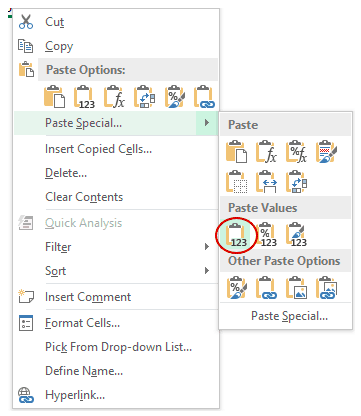Click the Paste icon in Paste Options row
361x416 pixels.
click(54, 97)
